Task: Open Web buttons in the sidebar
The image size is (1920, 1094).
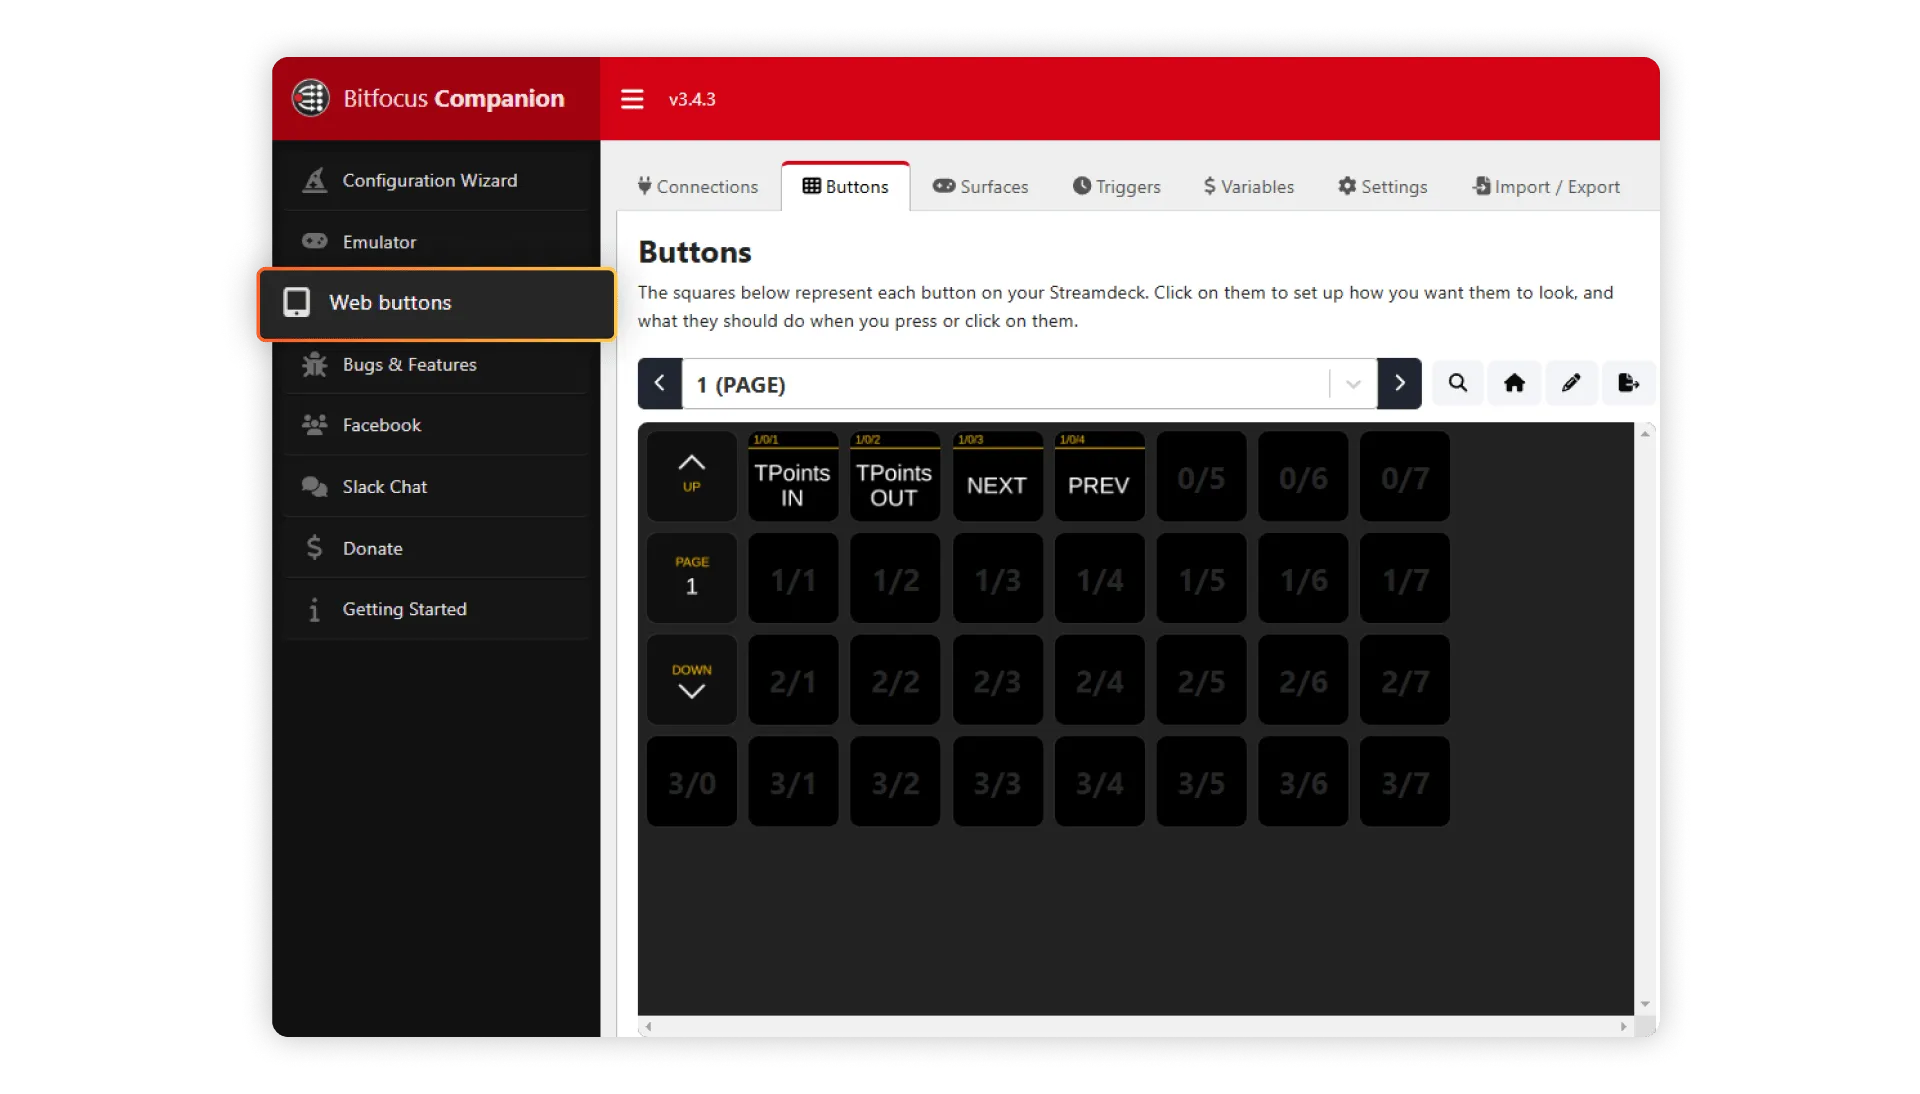Action: click(x=436, y=304)
